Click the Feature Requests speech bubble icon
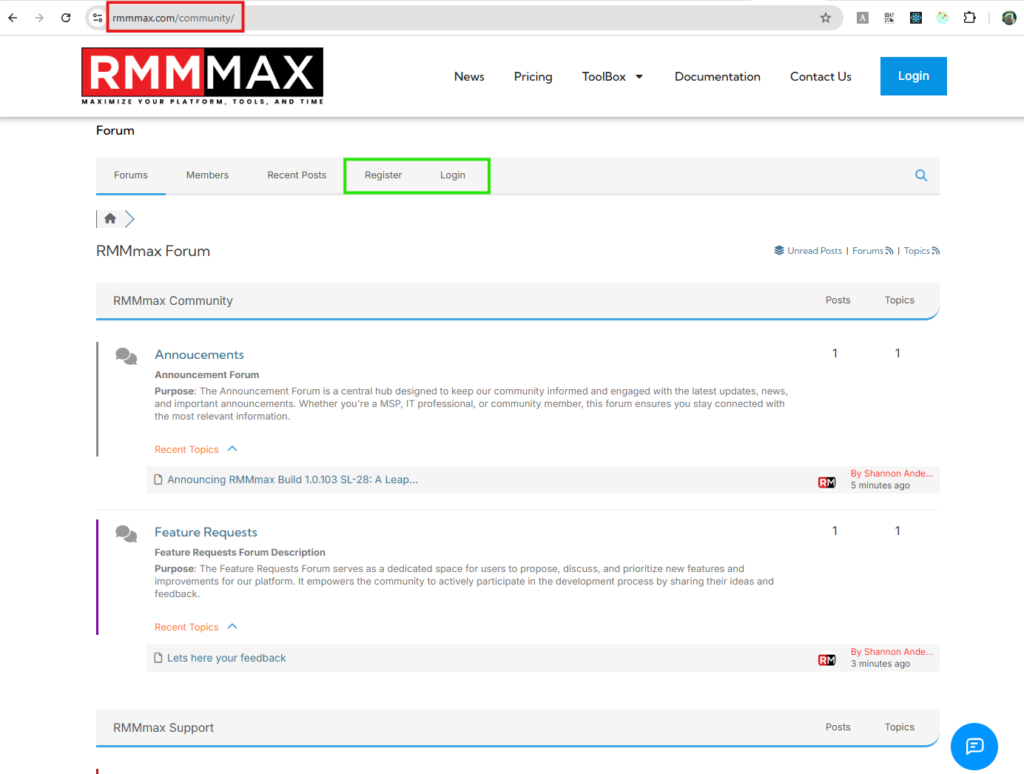The height and width of the screenshot is (774, 1024). coord(126,534)
